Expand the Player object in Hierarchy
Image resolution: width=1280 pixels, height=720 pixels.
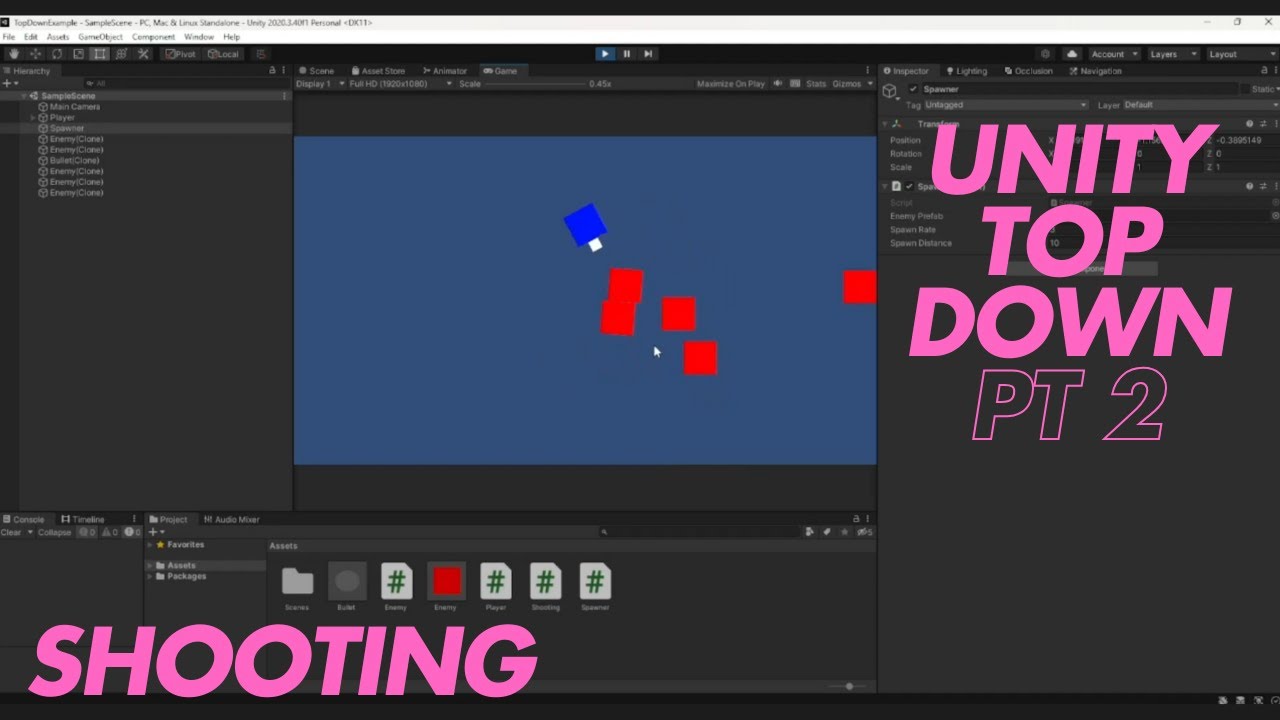(x=34, y=117)
